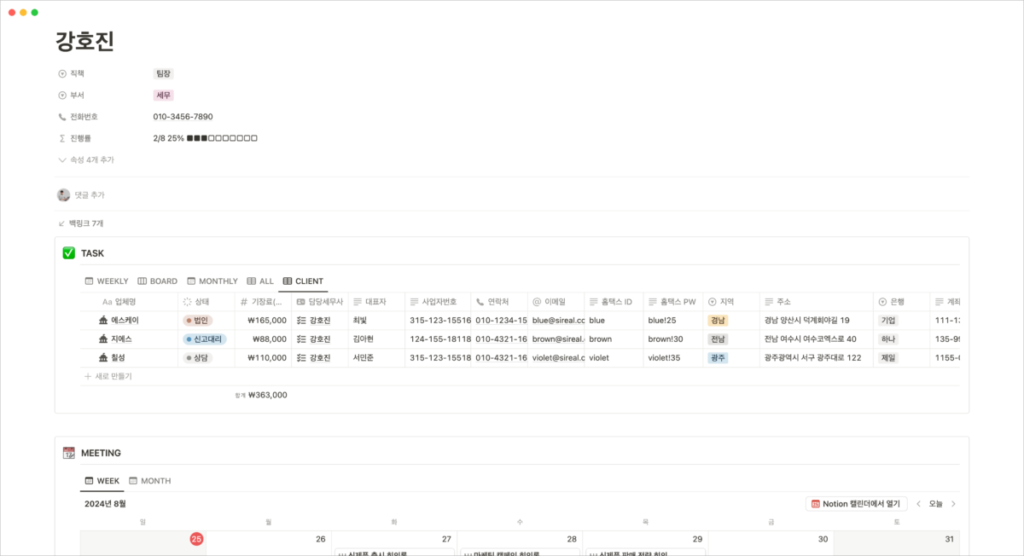
Task: Open the 직책 select value 팀장
Action: [162, 74]
